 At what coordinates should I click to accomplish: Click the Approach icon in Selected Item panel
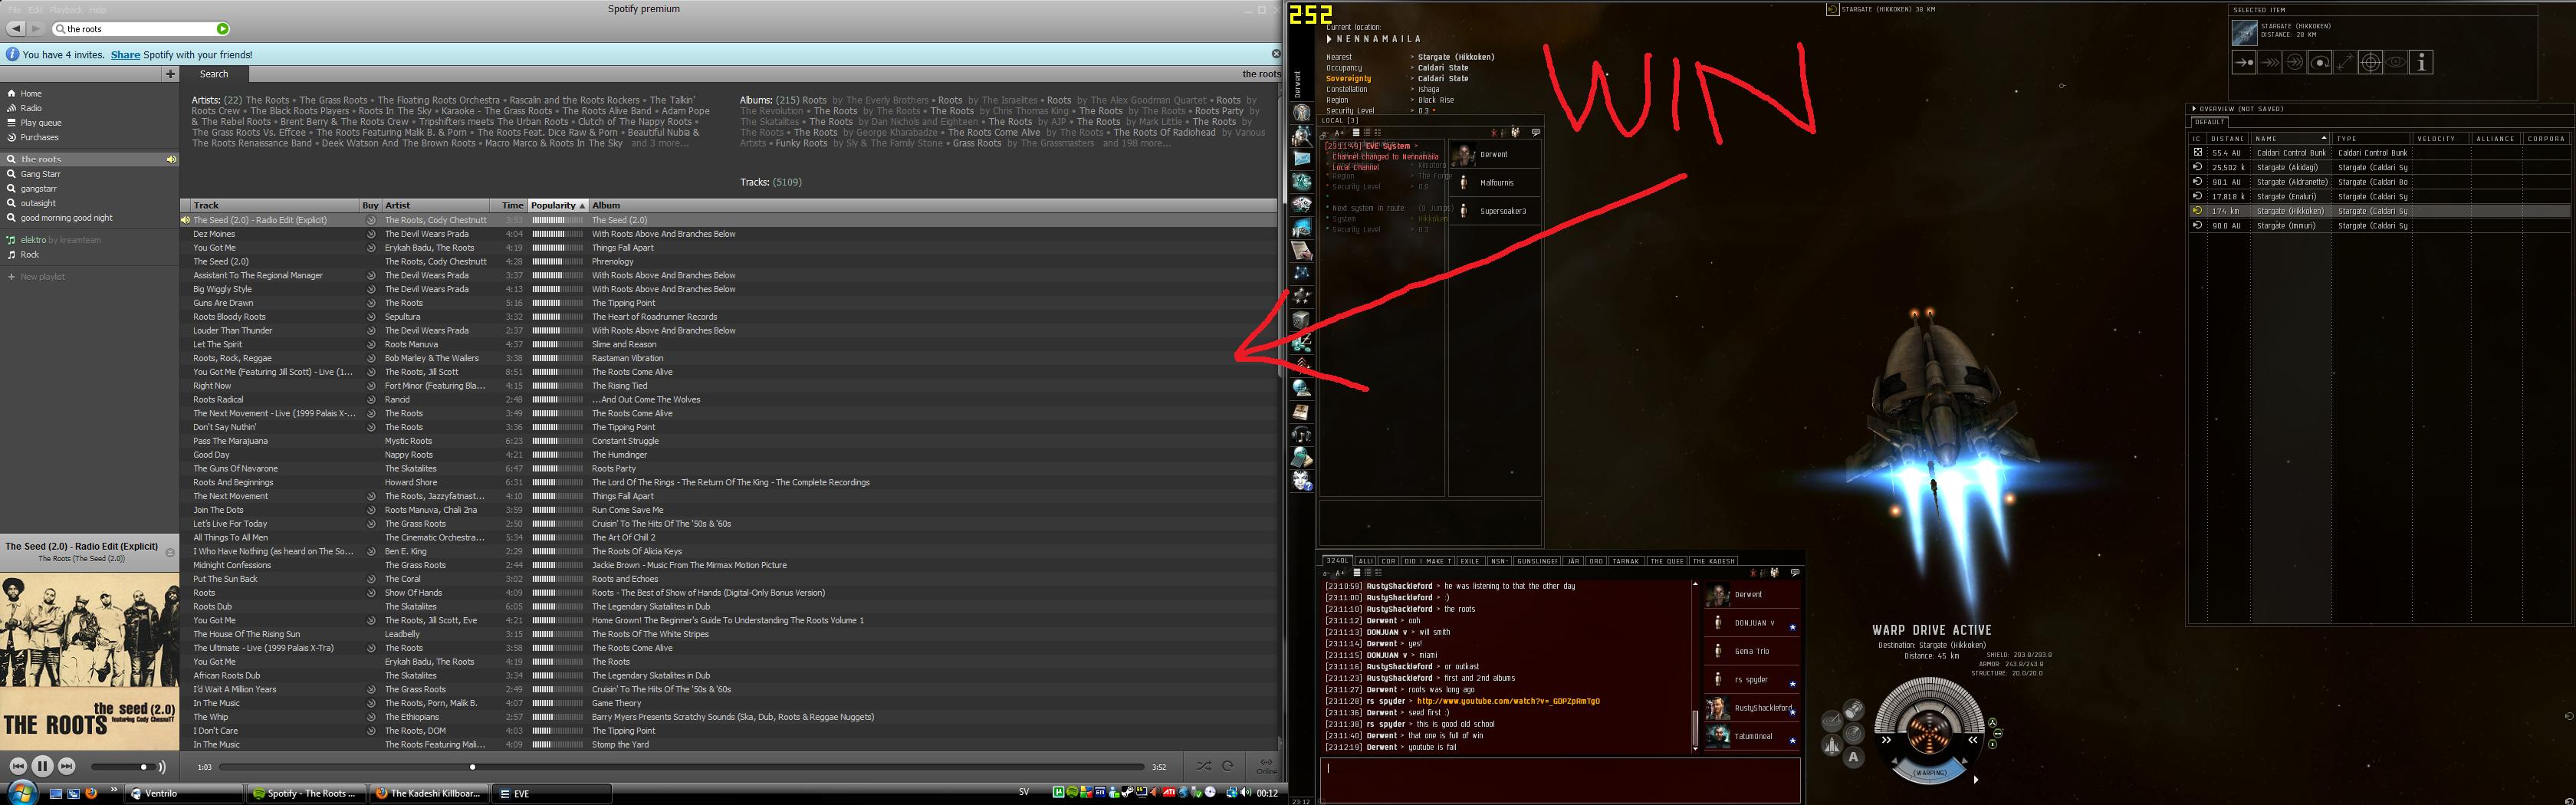pyautogui.click(x=2243, y=62)
